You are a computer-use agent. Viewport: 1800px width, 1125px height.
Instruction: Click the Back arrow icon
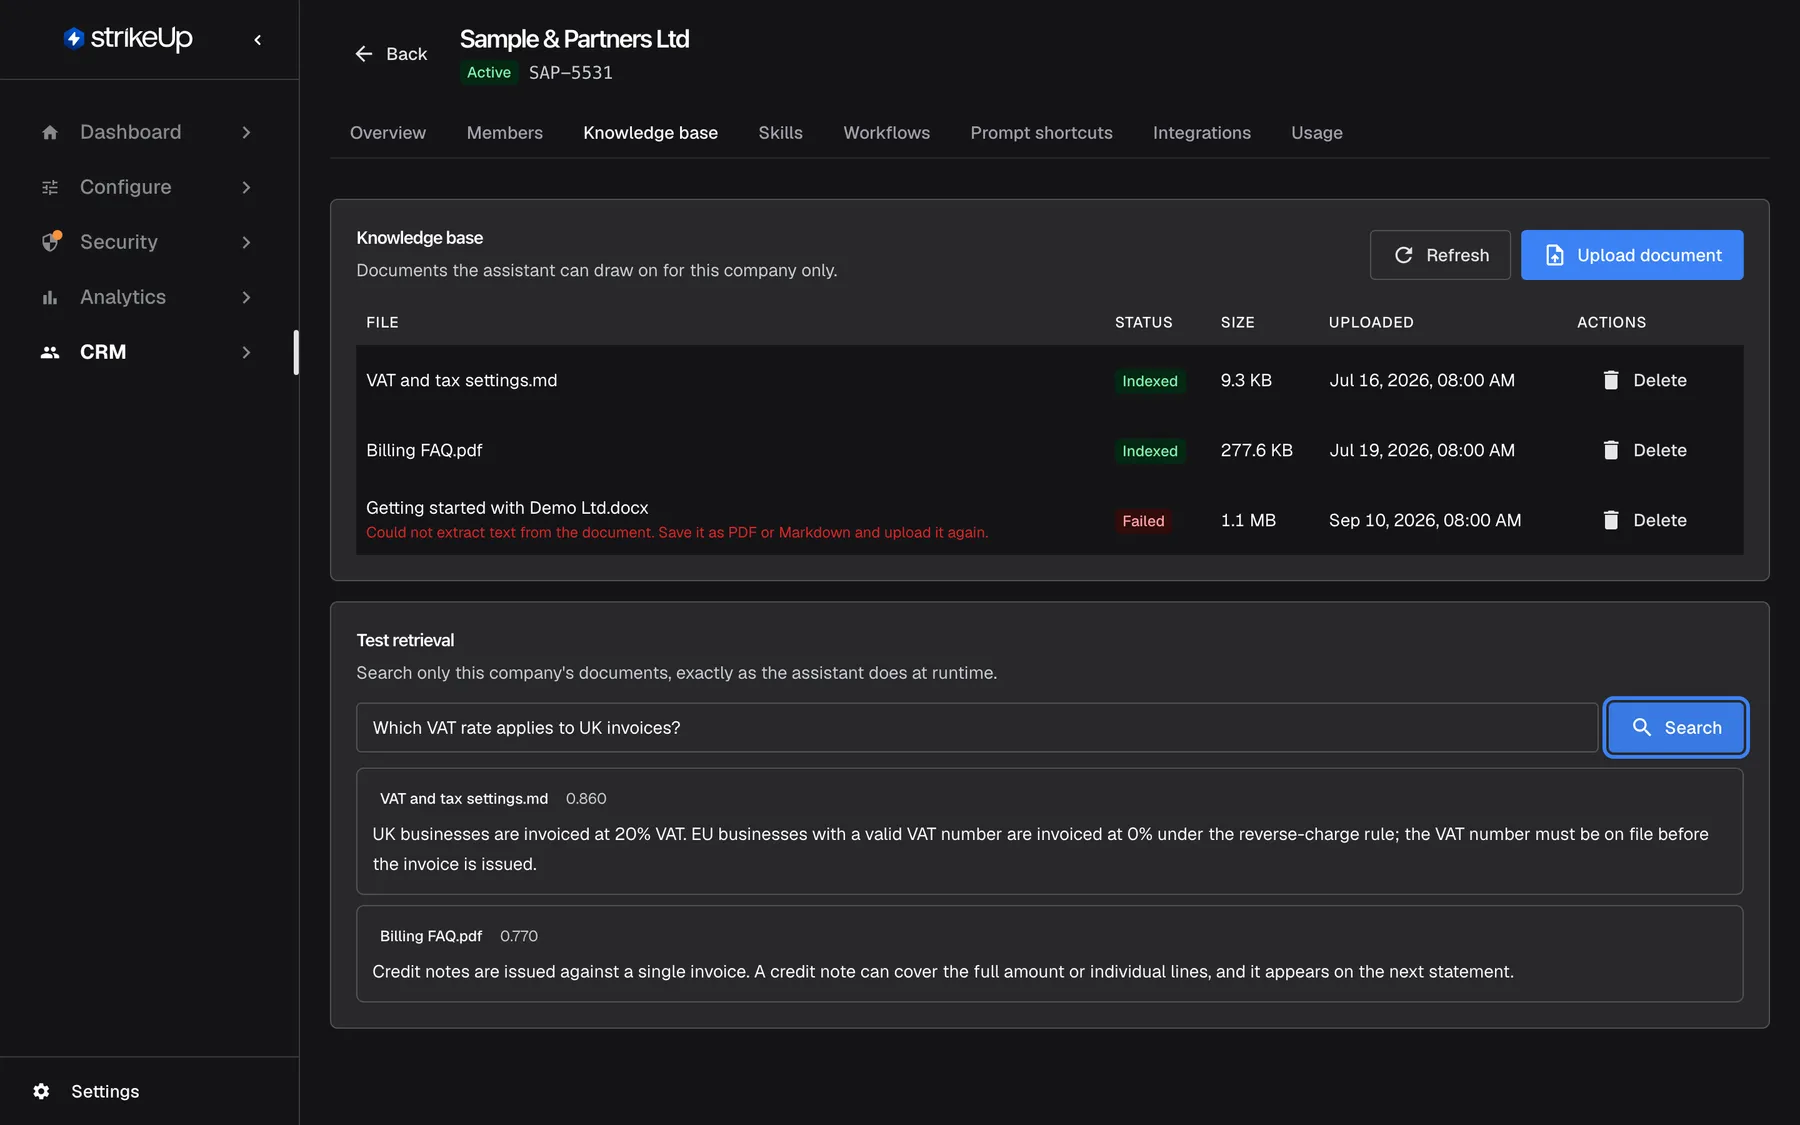click(x=364, y=54)
